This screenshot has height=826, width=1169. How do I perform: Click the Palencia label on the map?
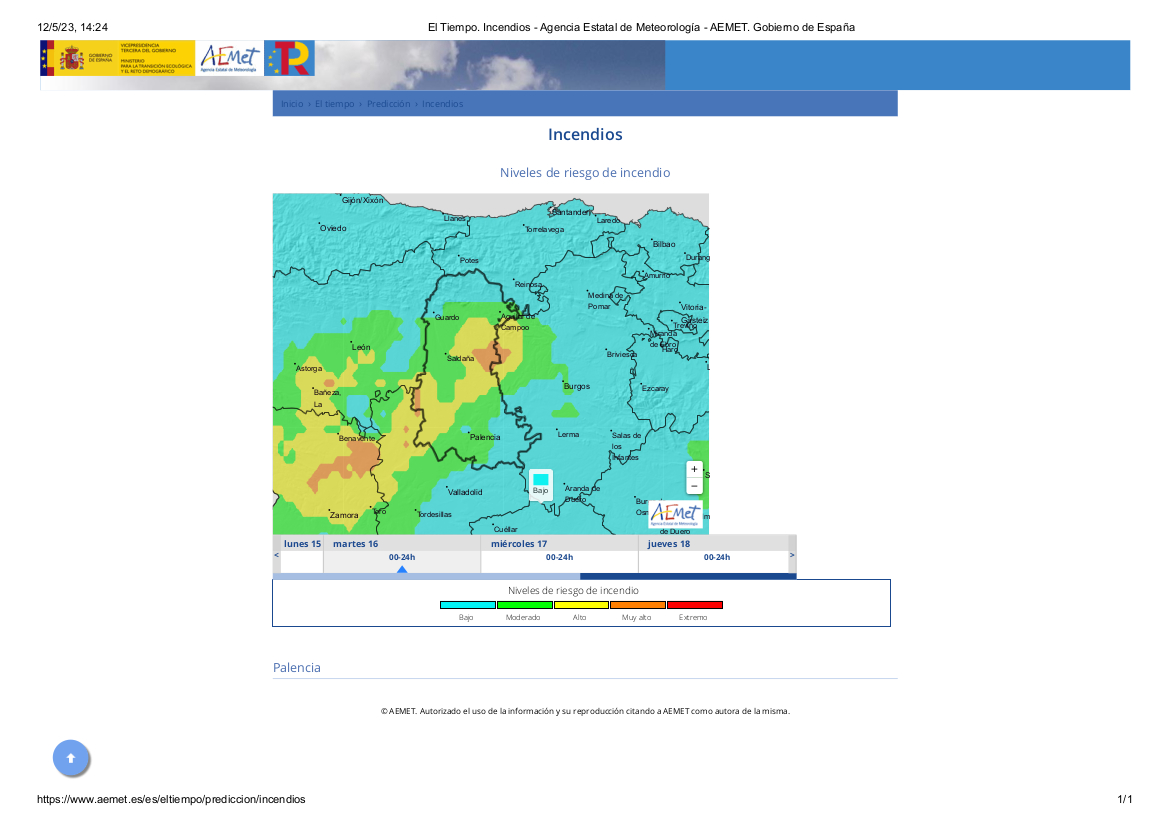click(x=485, y=437)
